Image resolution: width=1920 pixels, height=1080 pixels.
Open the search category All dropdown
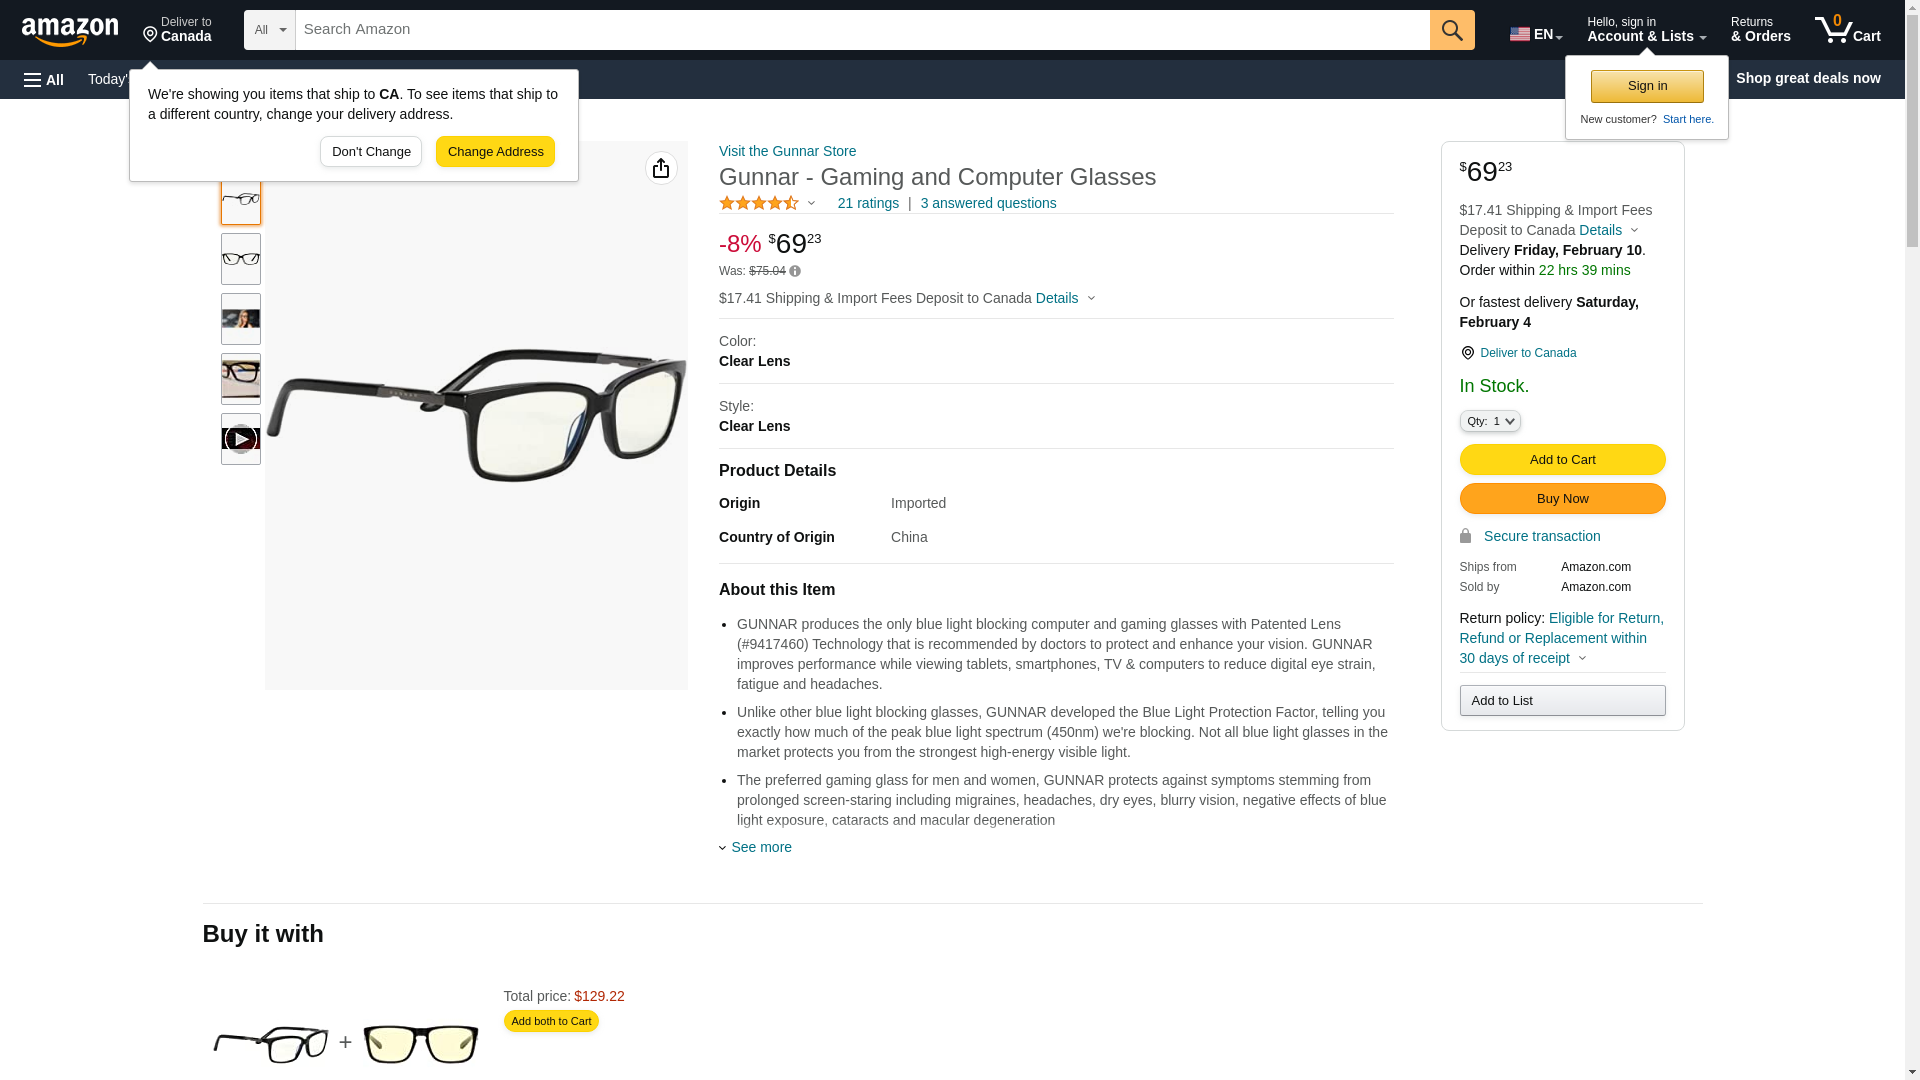coord(270,30)
